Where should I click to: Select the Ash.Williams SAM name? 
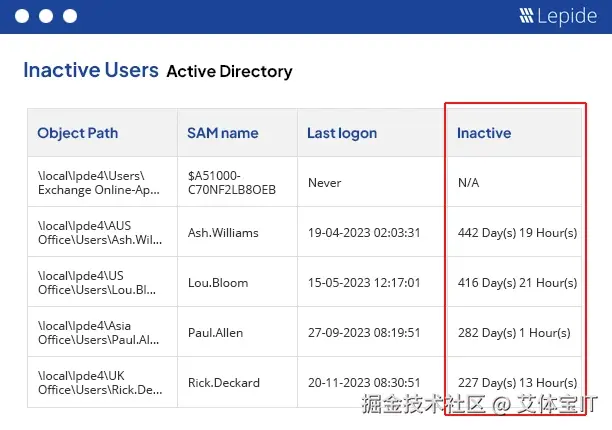click(223, 233)
